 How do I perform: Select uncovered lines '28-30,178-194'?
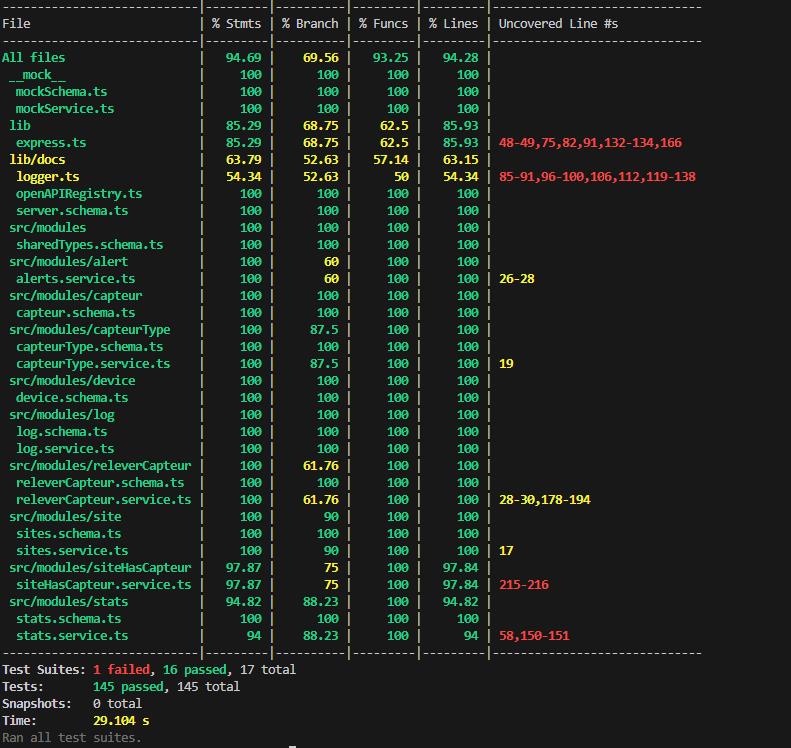click(544, 500)
